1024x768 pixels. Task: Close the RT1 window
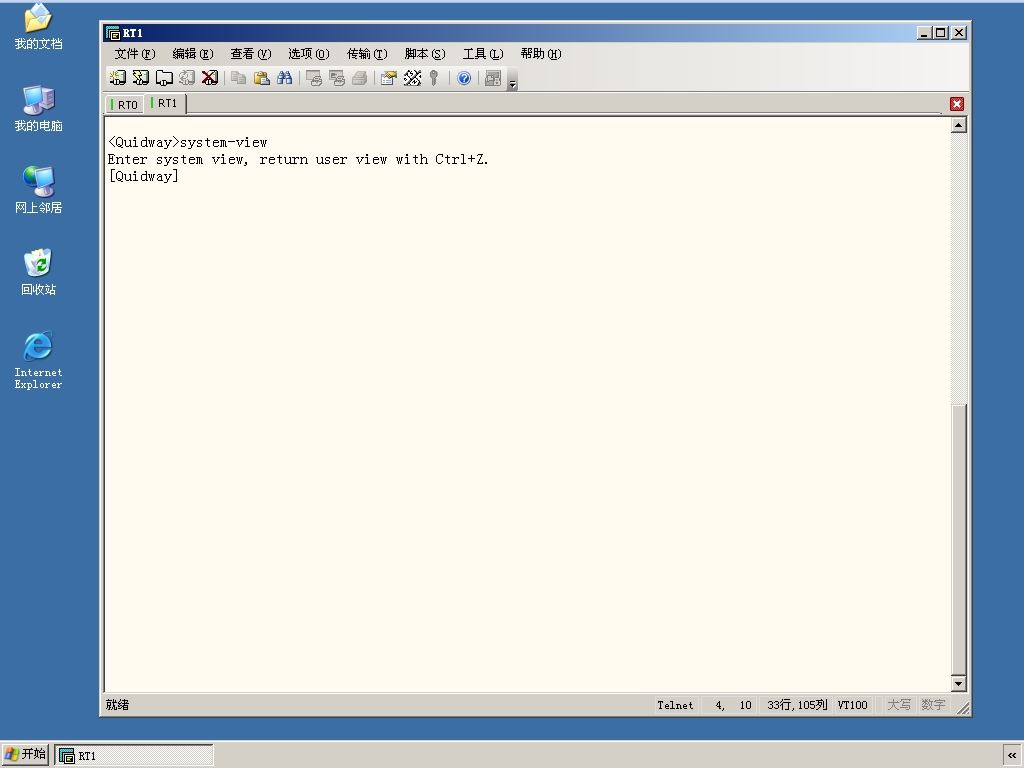pyautogui.click(x=959, y=33)
